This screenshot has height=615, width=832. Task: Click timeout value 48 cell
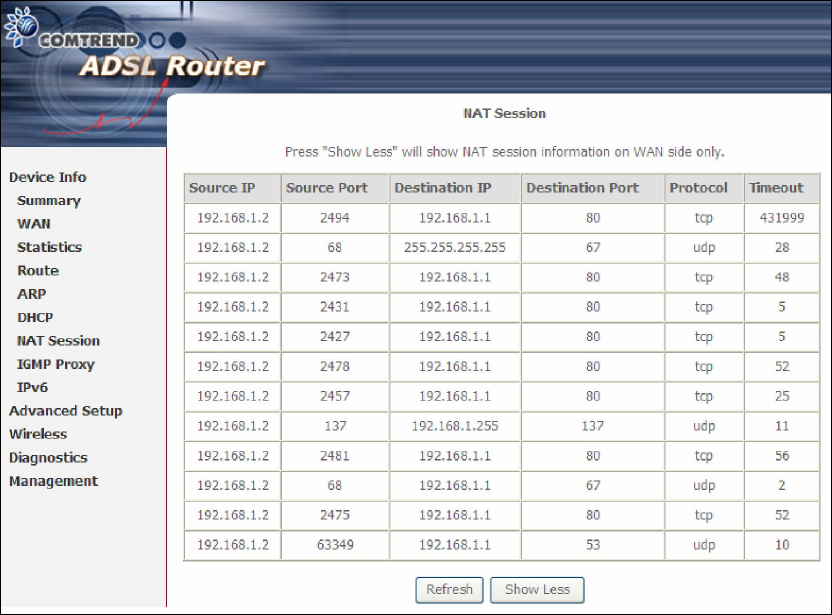click(782, 277)
